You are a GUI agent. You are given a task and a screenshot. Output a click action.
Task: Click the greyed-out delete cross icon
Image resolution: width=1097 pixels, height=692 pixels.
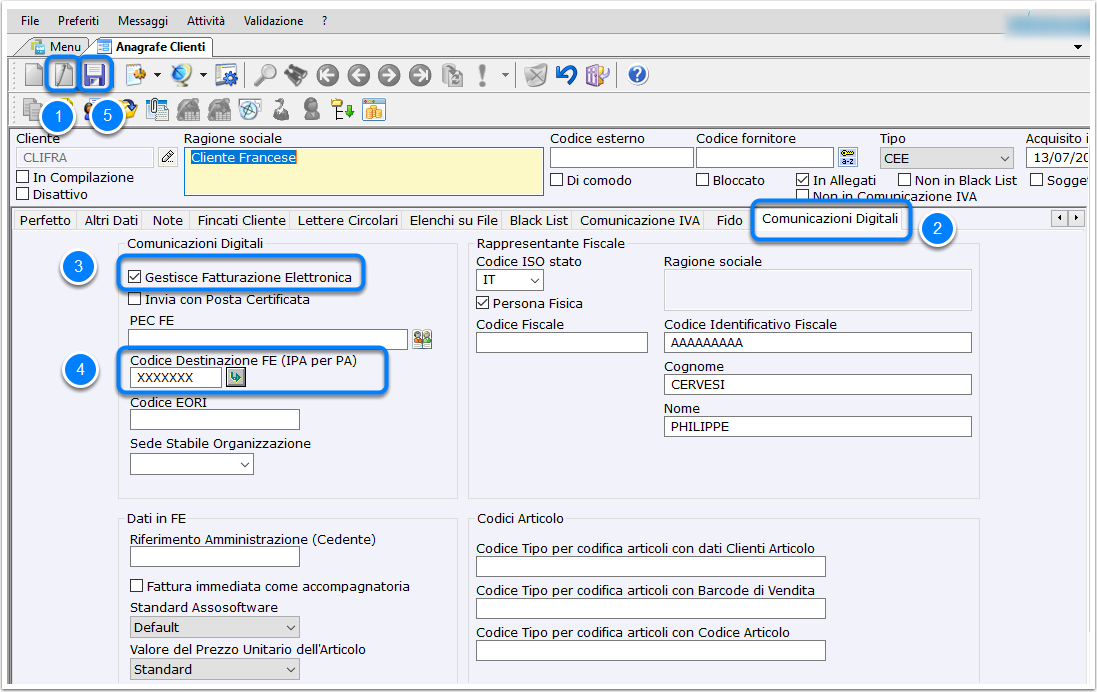click(x=535, y=75)
